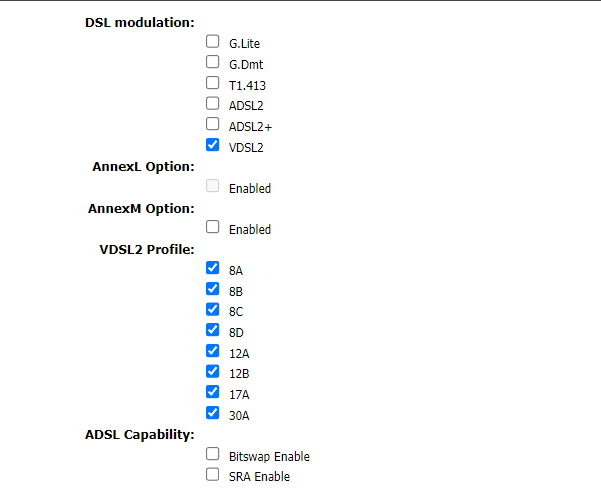Disable VDSL2 profile 8B

pos(212,289)
